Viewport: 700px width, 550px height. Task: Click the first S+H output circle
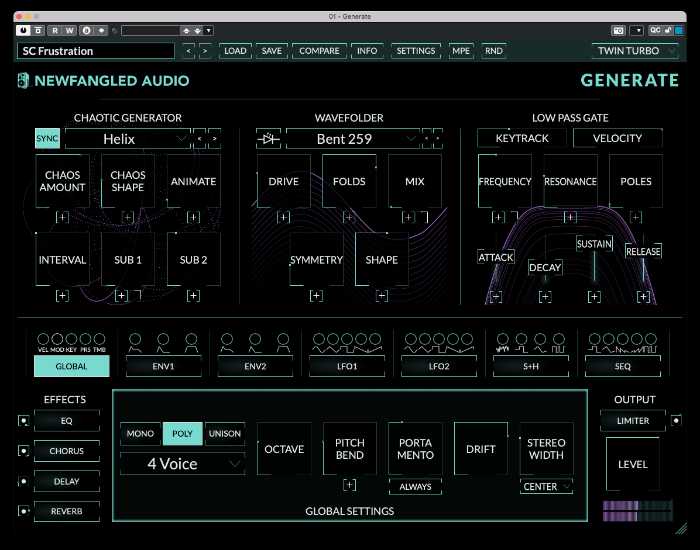[503, 339]
